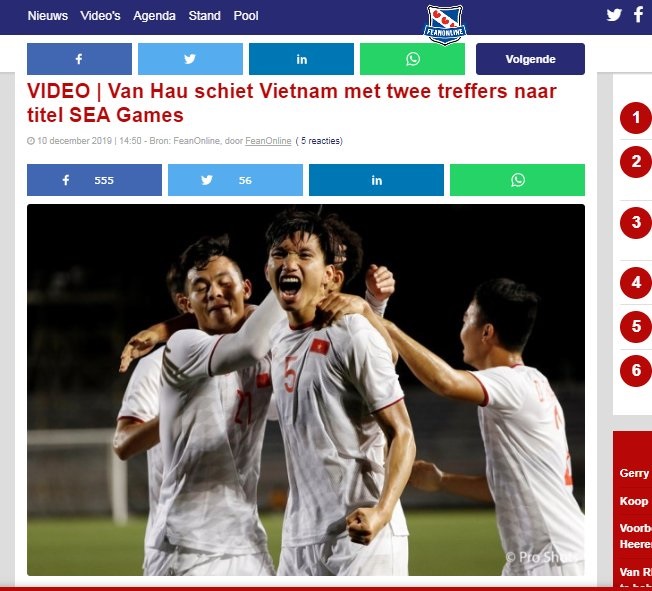Open the Pool menu item
This screenshot has height=591, width=652.
(x=246, y=16)
